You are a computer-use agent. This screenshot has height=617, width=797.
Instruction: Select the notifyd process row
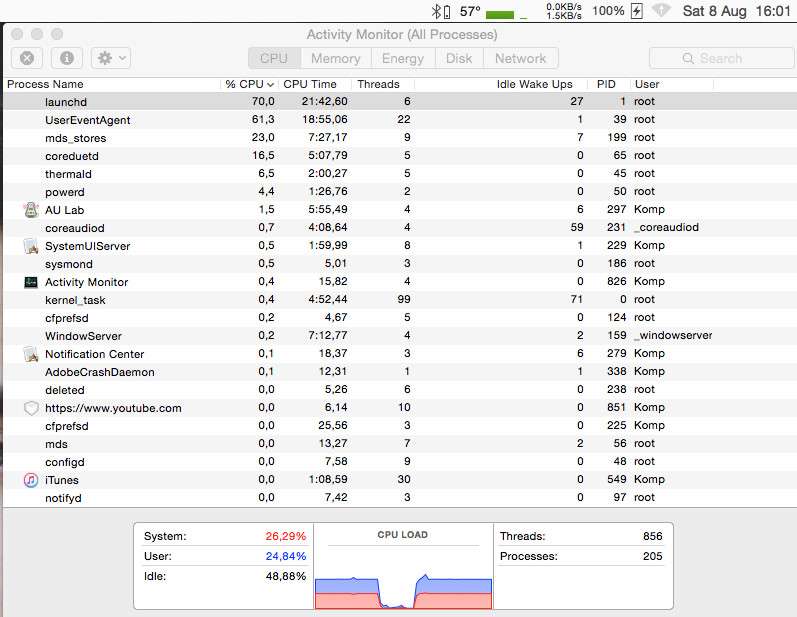coord(400,498)
